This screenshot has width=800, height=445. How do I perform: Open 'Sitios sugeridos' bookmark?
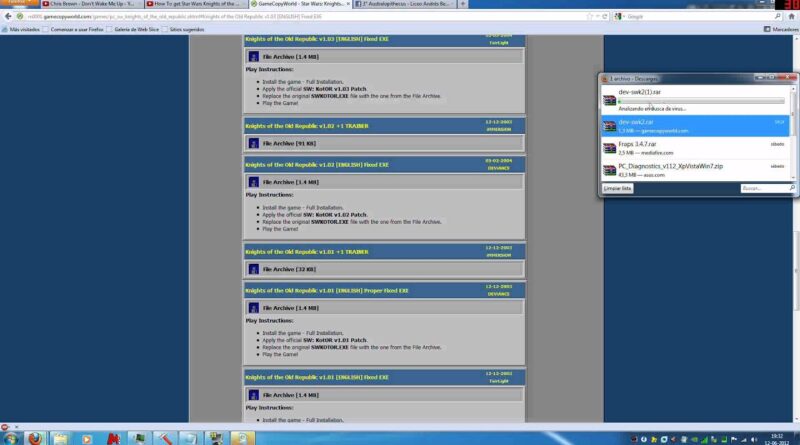coord(183,30)
